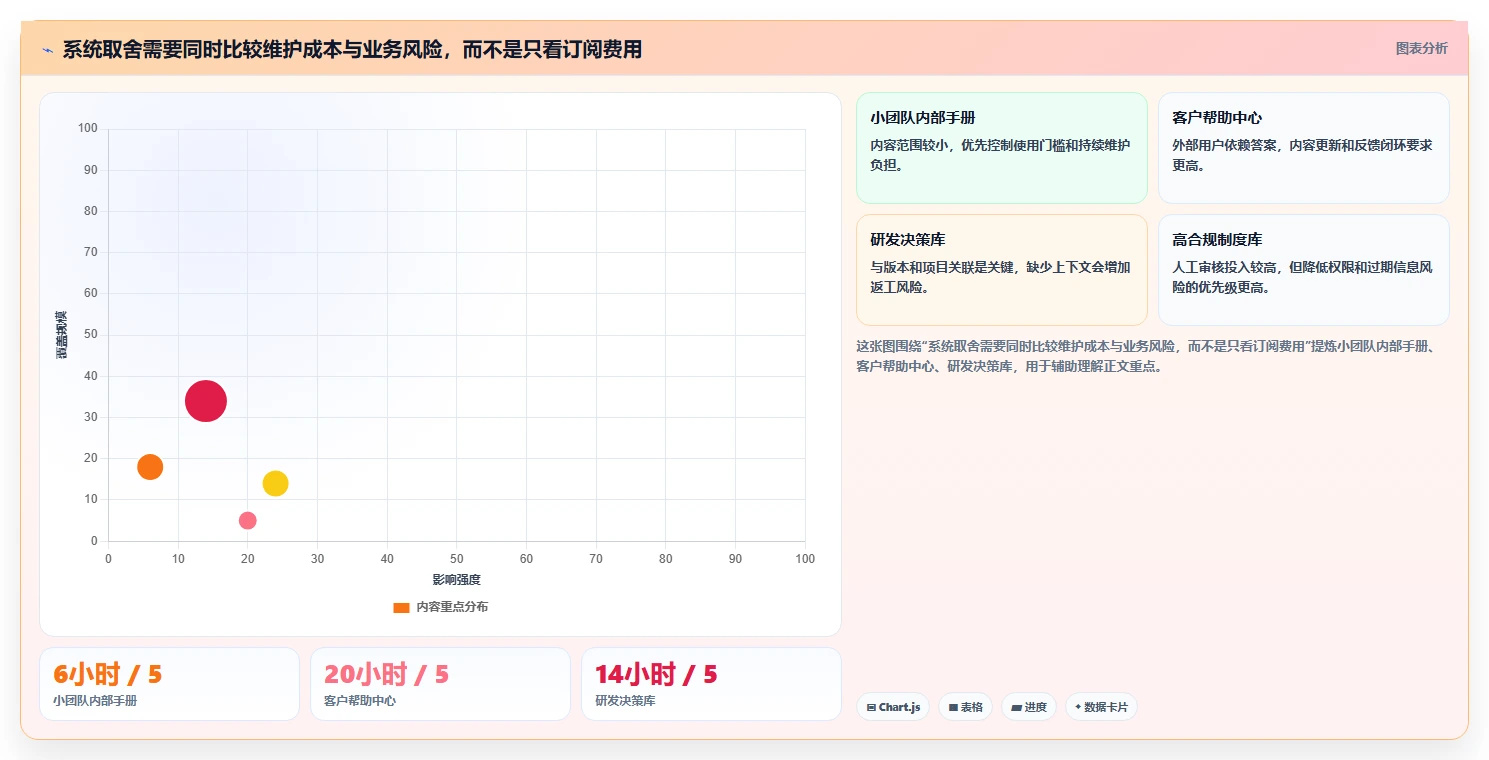The width and height of the screenshot is (1489, 760).
Task: Open the 研发决策库 card
Action: pyautogui.click(x=1001, y=270)
